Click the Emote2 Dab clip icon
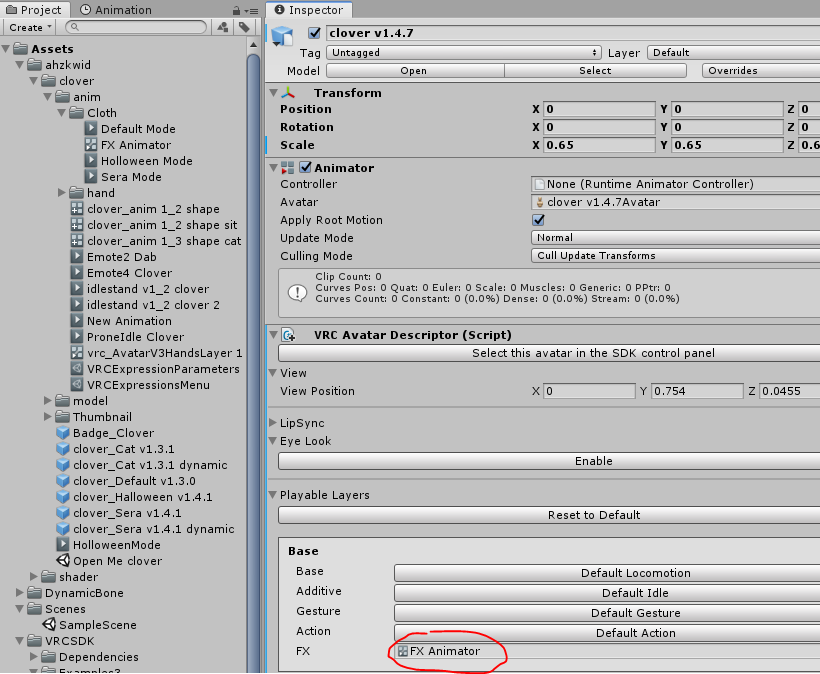The height and width of the screenshot is (674, 820). point(77,257)
